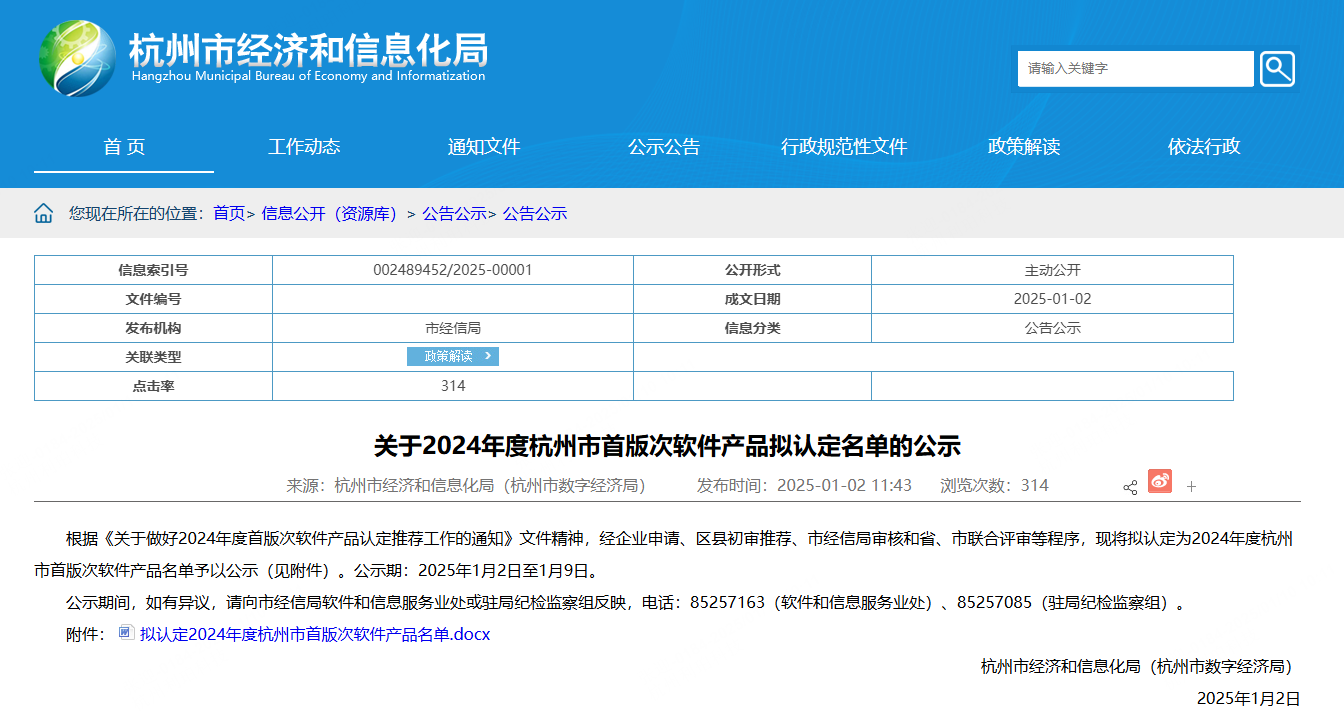Share article via Weibo icon
The width and height of the screenshot is (1344, 723).
coord(1159,482)
